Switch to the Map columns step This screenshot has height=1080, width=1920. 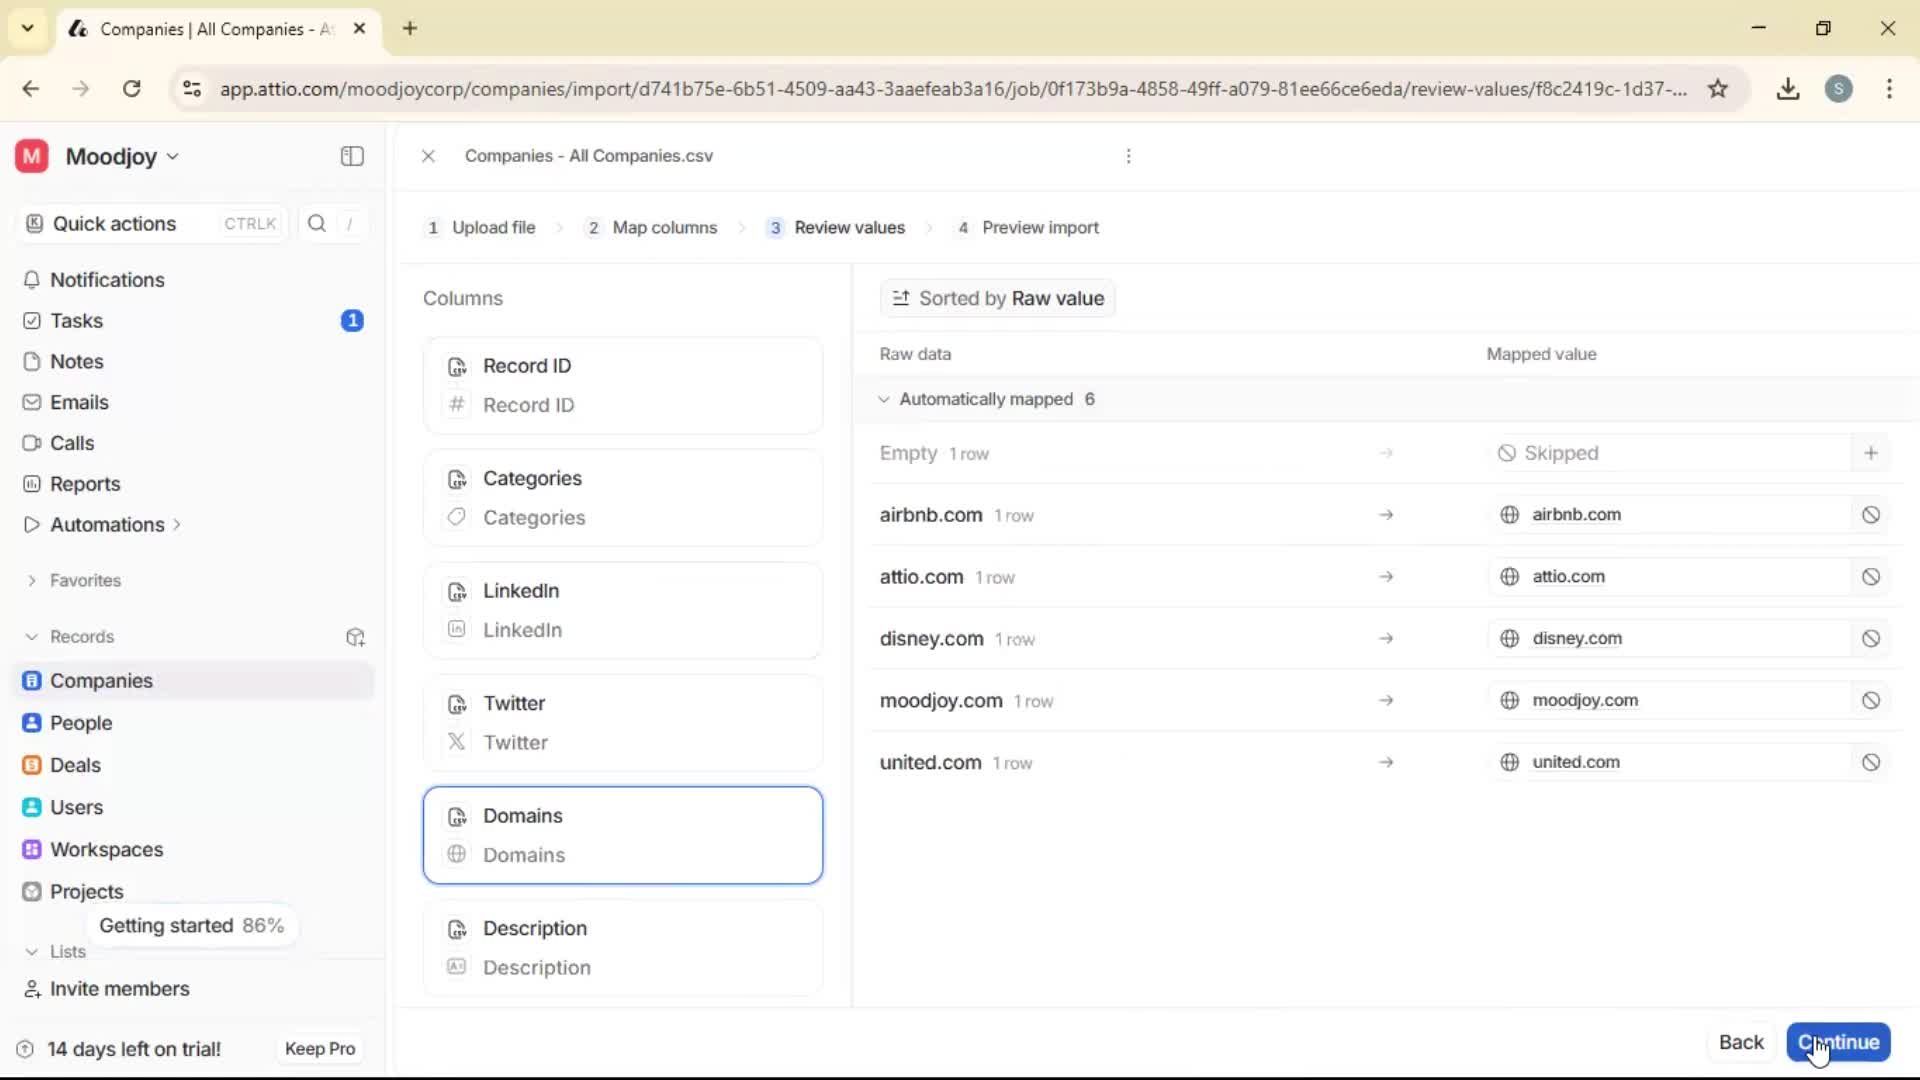pyautogui.click(x=665, y=227)
